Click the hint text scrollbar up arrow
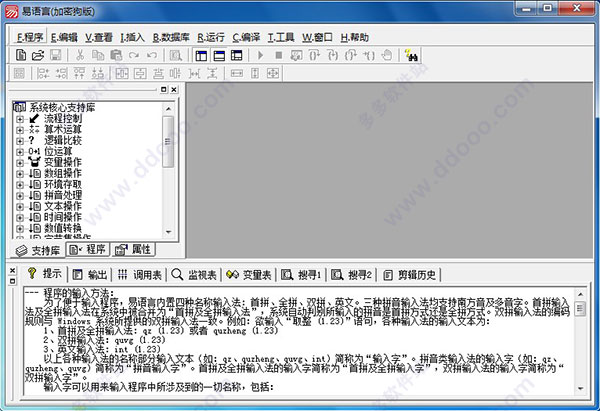This screenshot has height=411, width=600. [580, 294]
